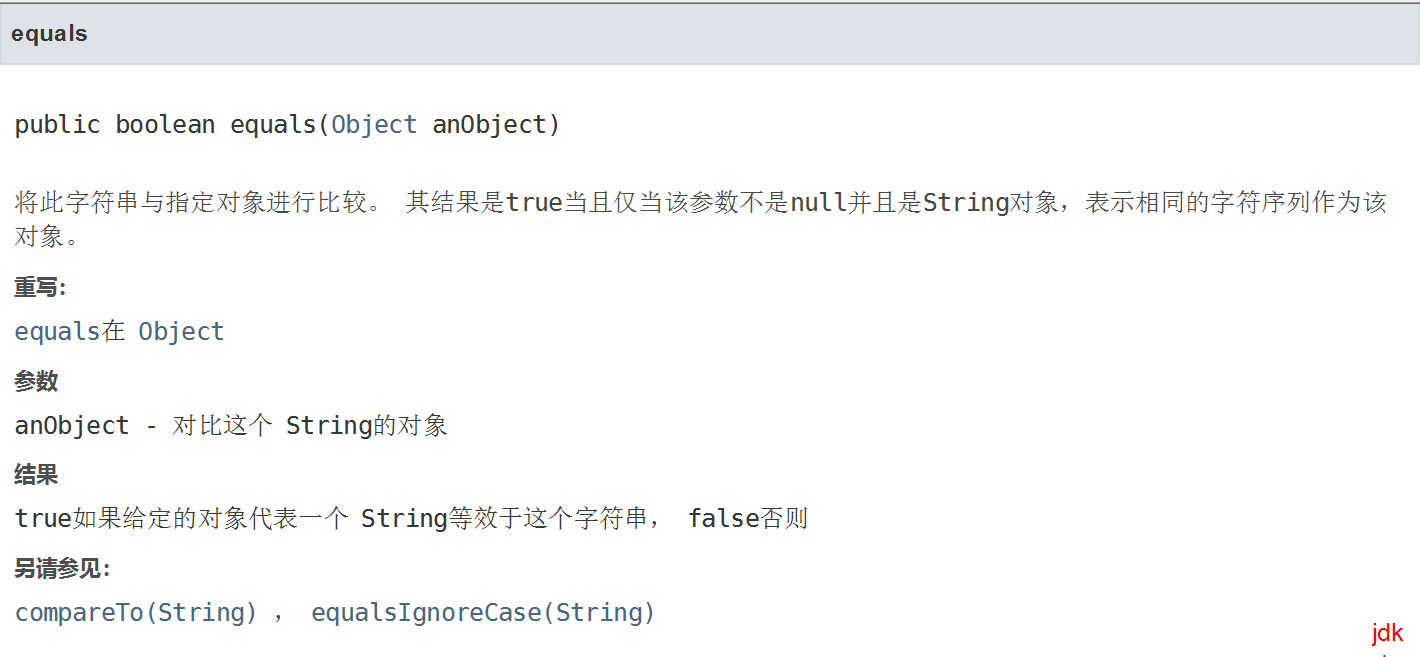Screen dimensions: 1420x657
Task: Follow the equals link under 重写
Action: click(x=57, y=332)
